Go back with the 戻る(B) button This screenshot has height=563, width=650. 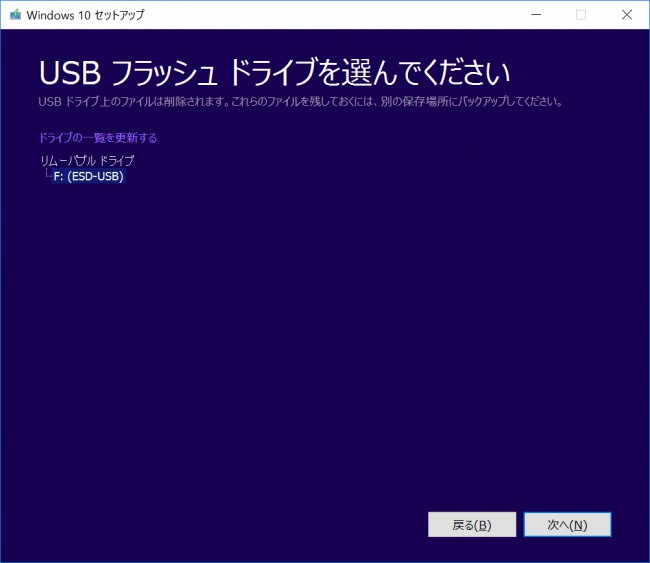click(x=472, y=524)
